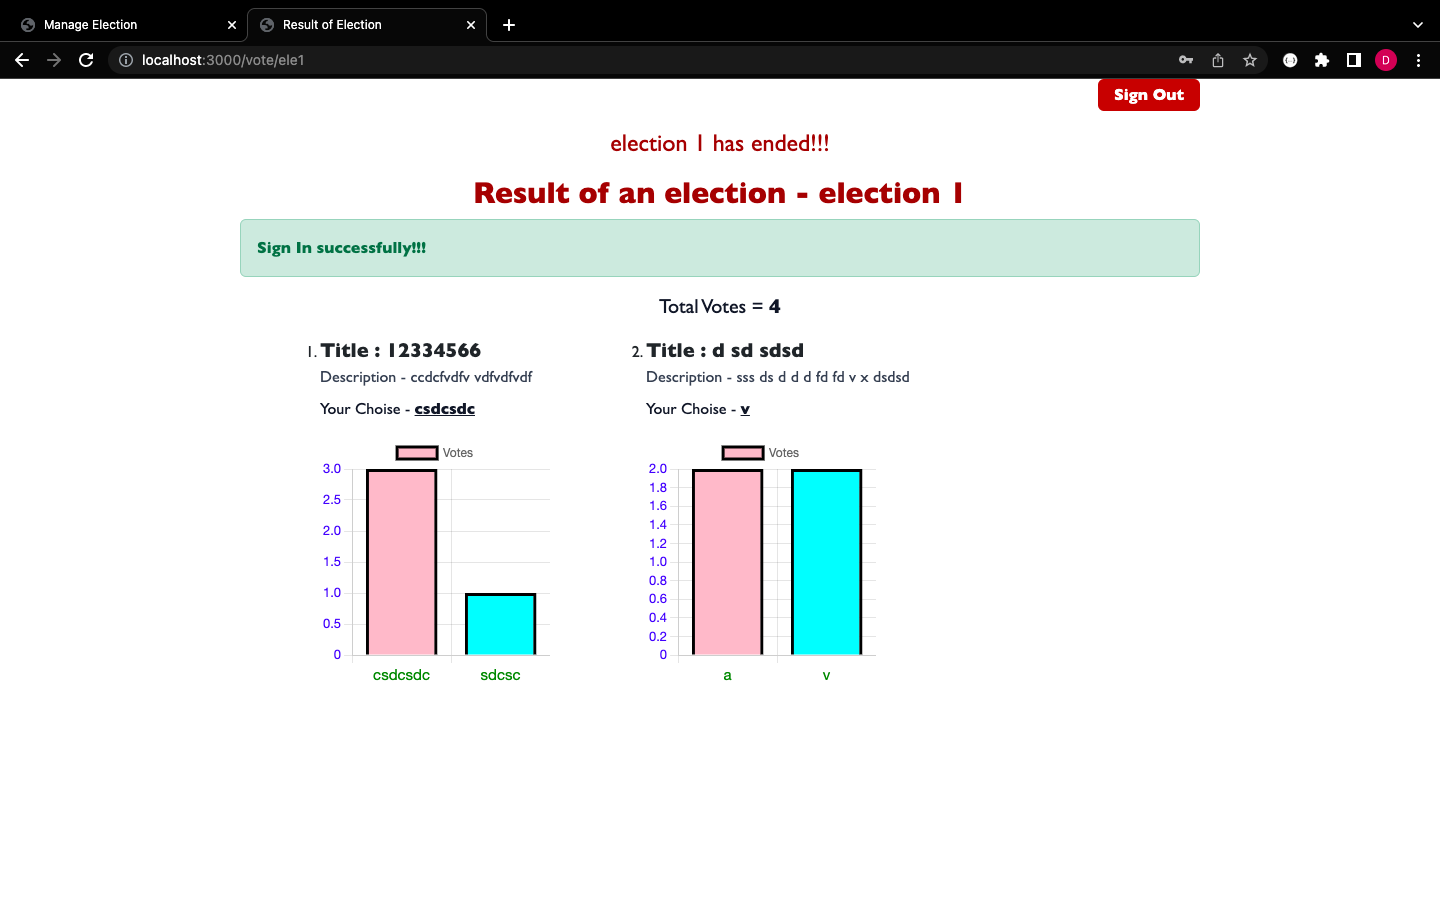This screenshot has height=900, width=1440.
Task: Click the back navigation arrow
Action: coord(22,60)
